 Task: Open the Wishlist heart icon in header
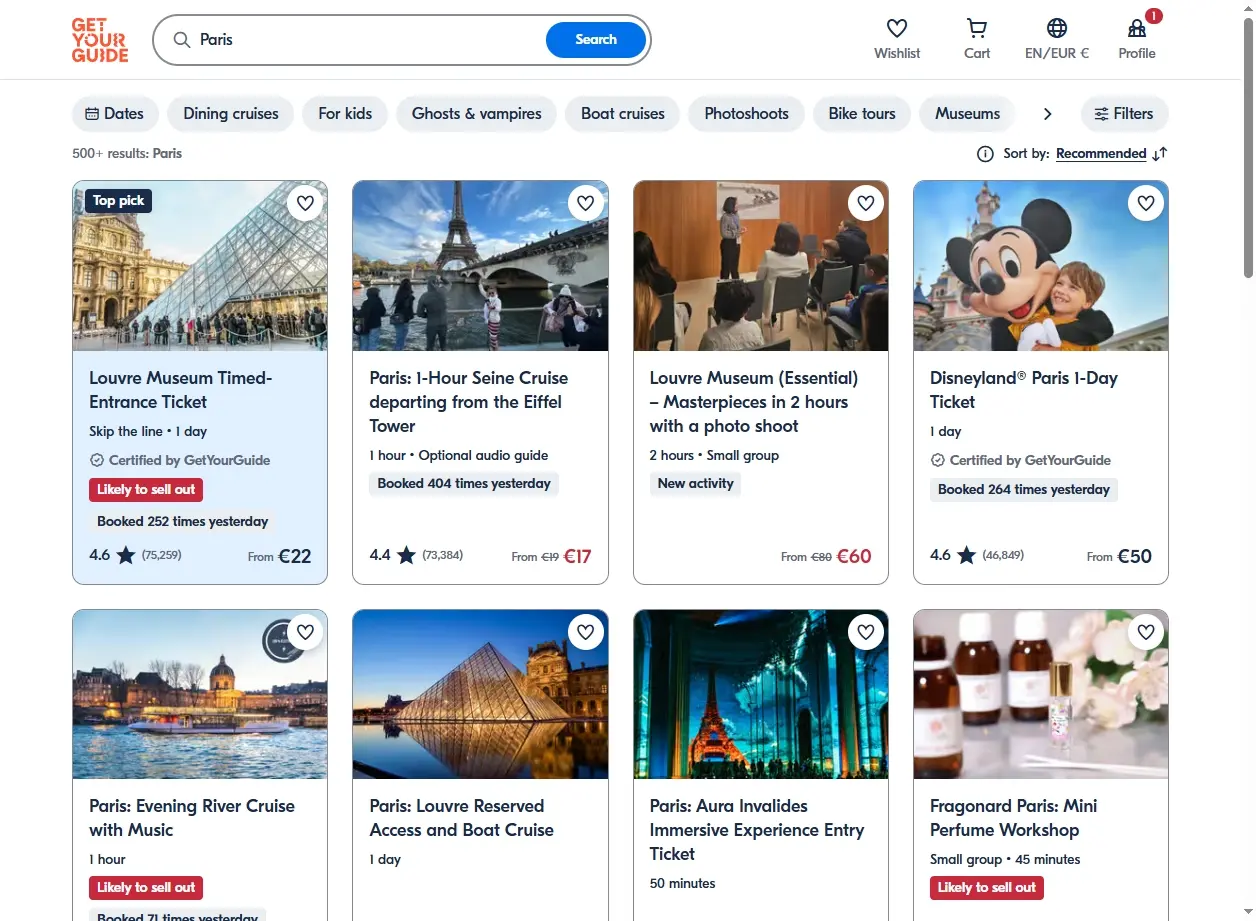pyautogui.click(x=897, y=28)
